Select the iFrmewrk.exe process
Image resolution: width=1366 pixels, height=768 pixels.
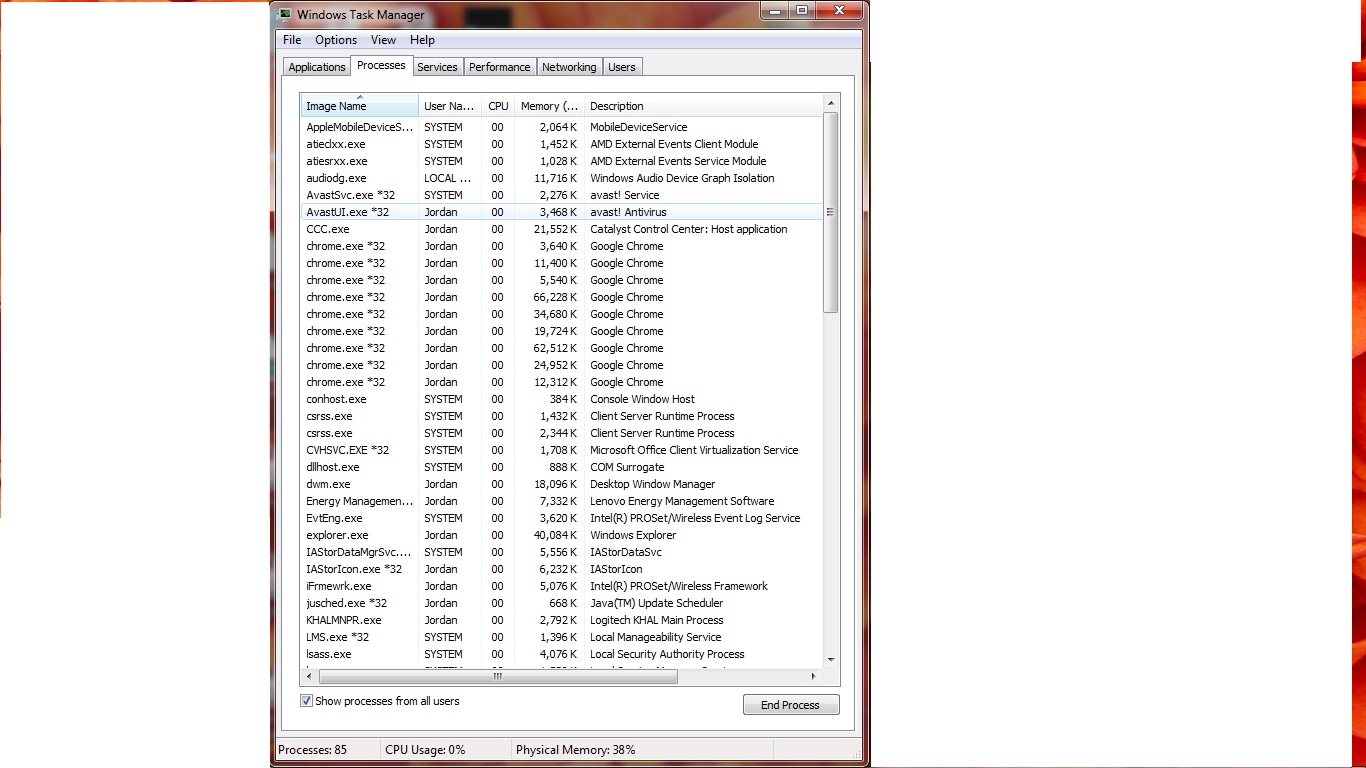[562, 586]
